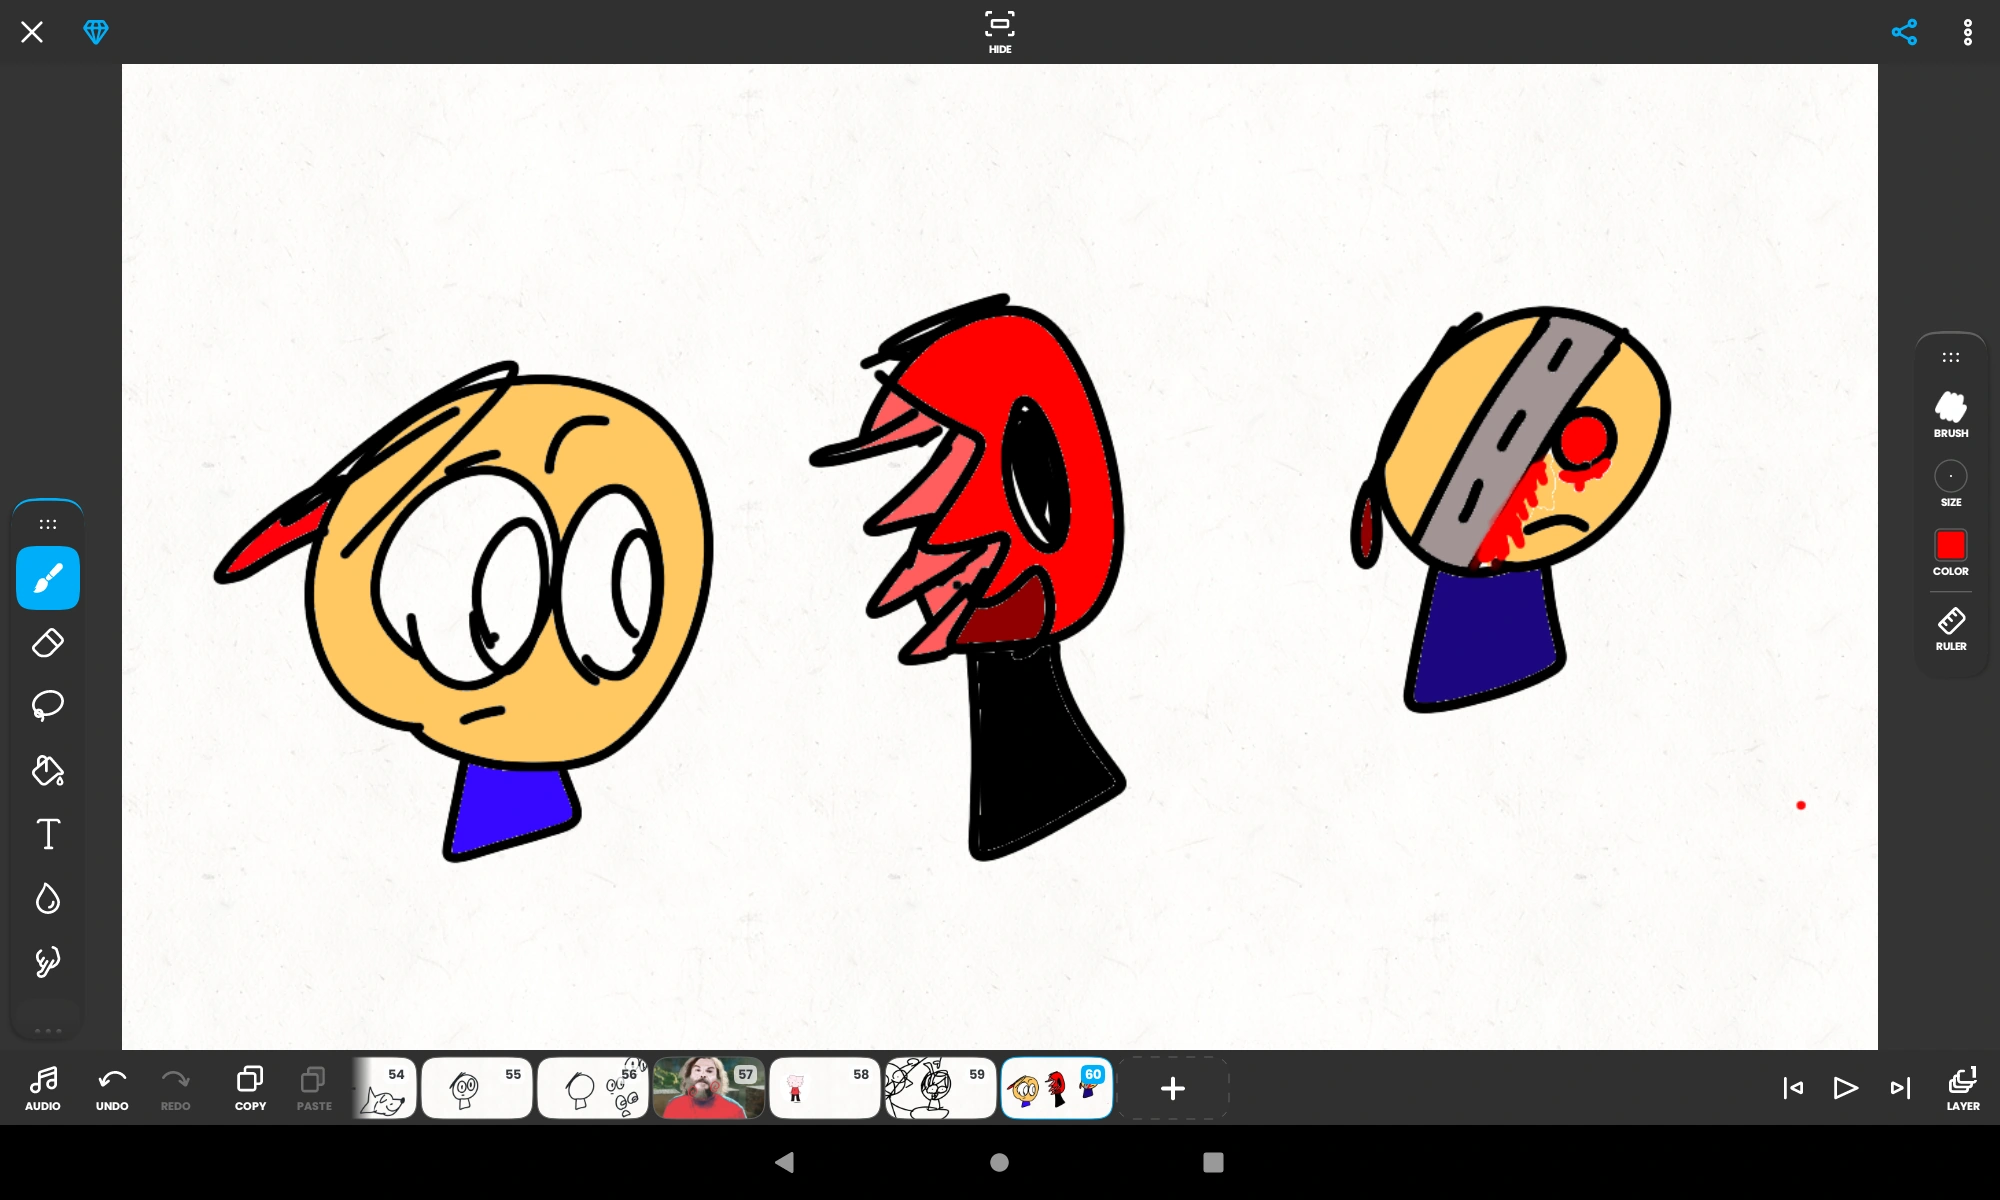Open the three-dot overflow menu
Viewport: 2000px width, 1200px height.
click(1967, 32)
